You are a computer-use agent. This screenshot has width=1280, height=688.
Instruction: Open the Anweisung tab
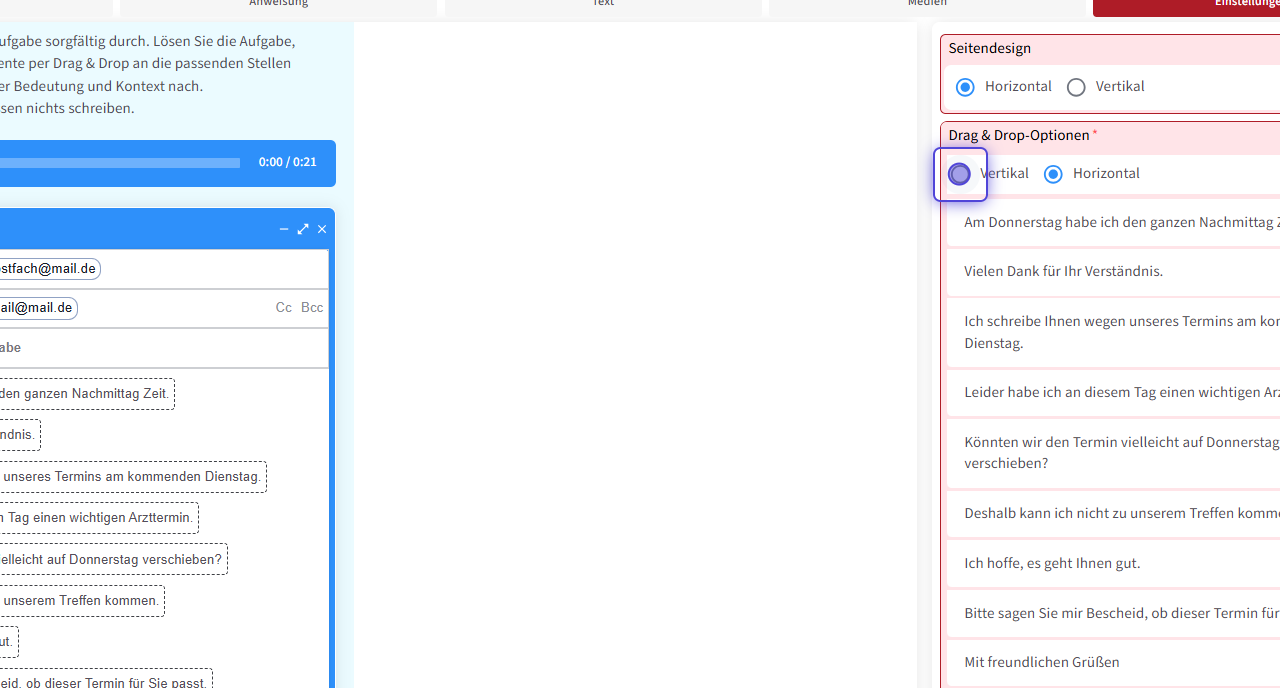tap(278, 6)
